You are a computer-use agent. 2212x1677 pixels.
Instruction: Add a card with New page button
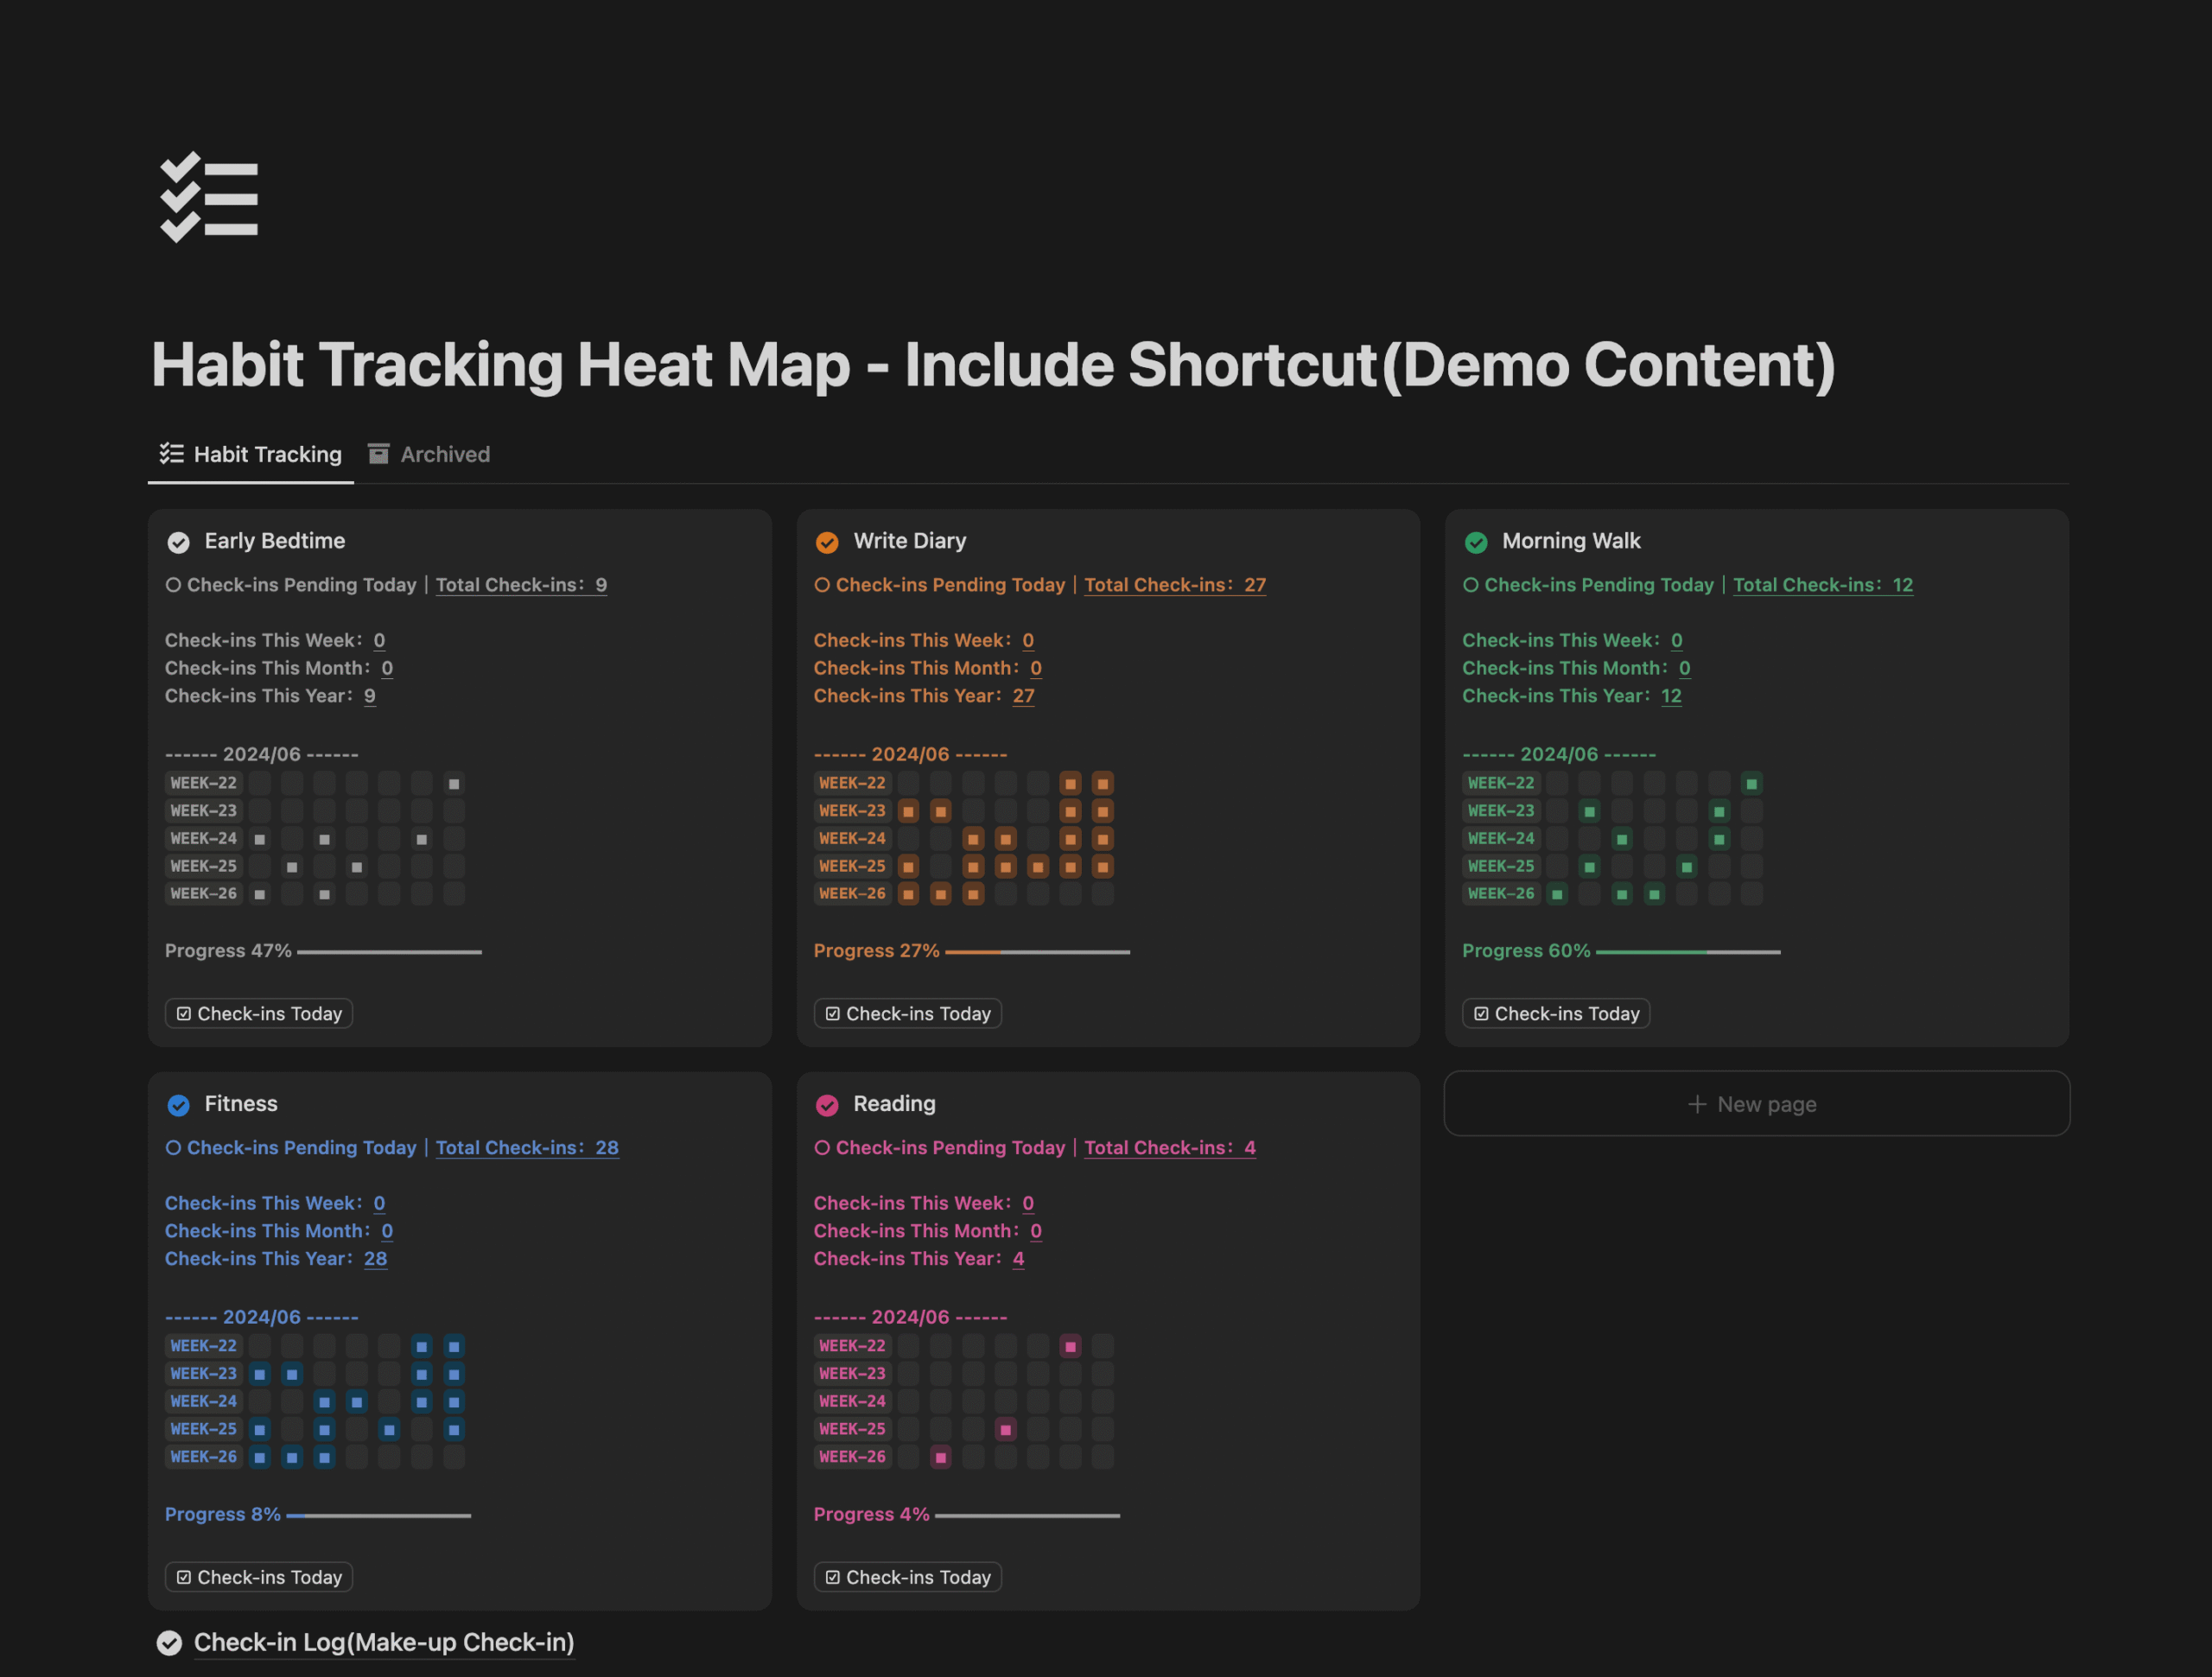pyautogui.click(x=1756, y=1104)
